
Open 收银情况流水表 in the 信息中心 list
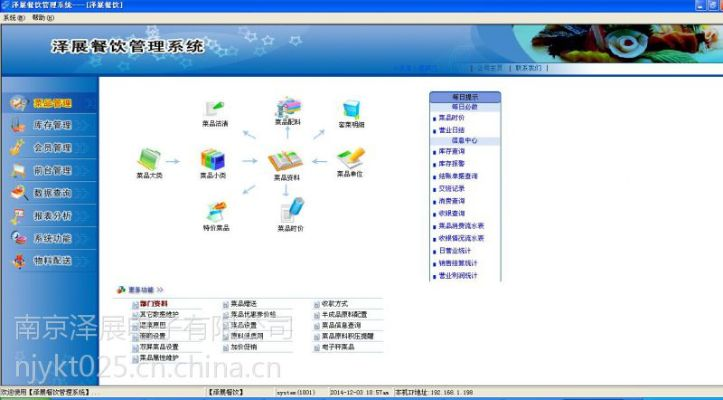(x=461, y=239)
